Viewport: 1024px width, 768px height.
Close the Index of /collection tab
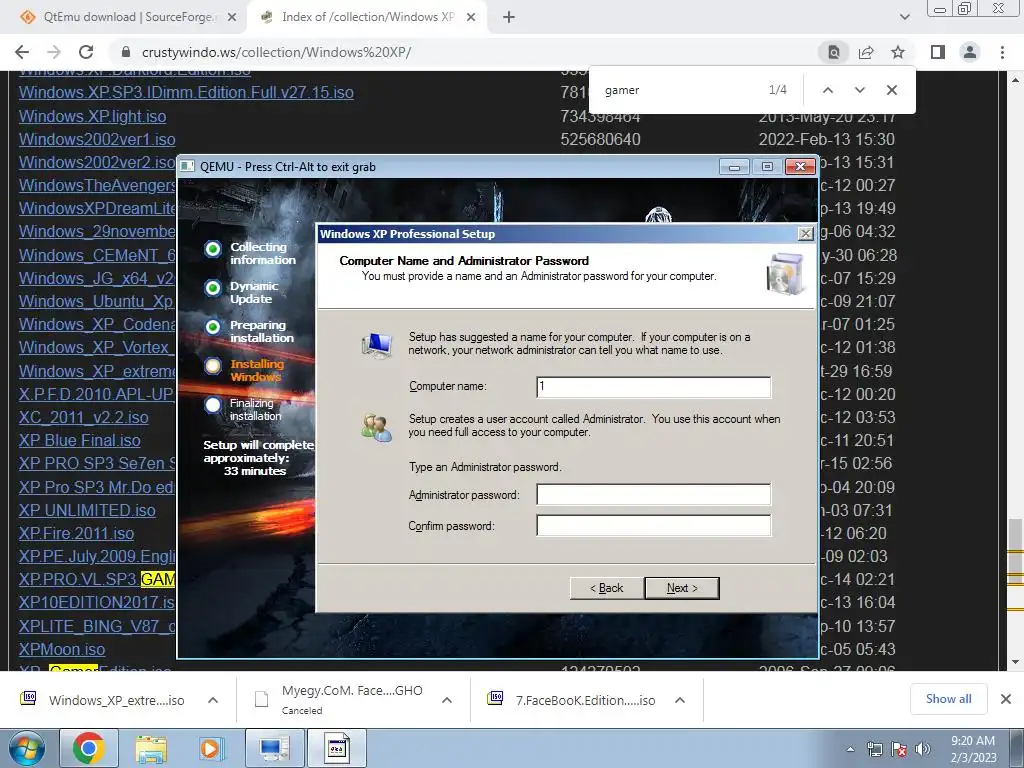pyautogui.click(x=471, y=17)
